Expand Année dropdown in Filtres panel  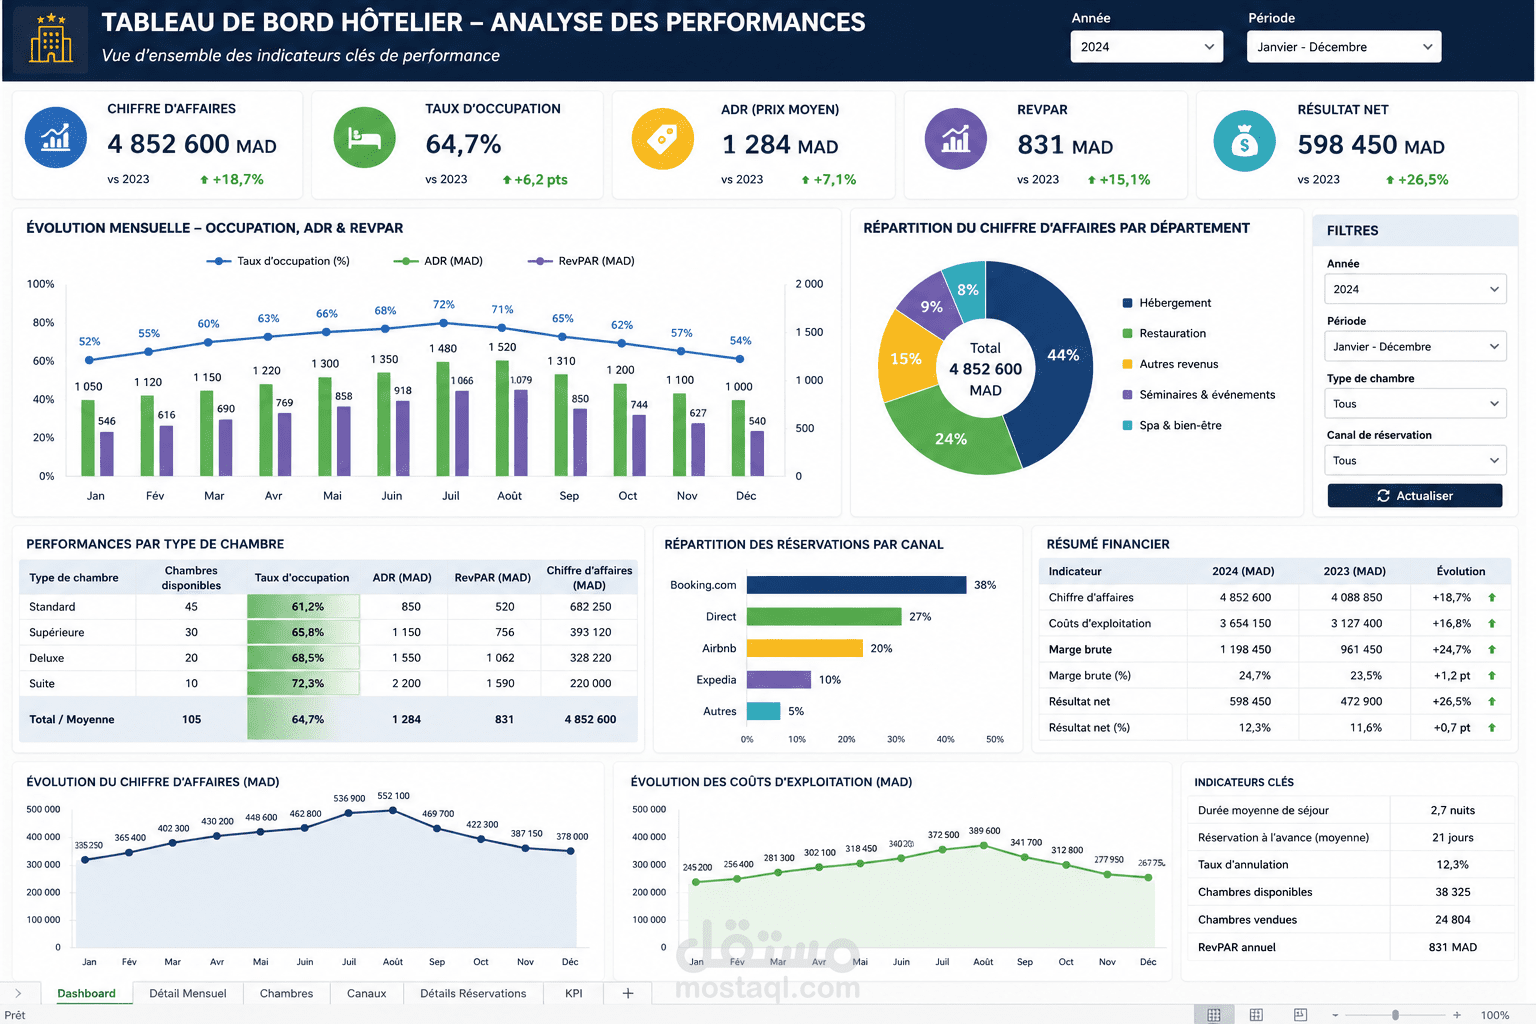coord(1415,289)
